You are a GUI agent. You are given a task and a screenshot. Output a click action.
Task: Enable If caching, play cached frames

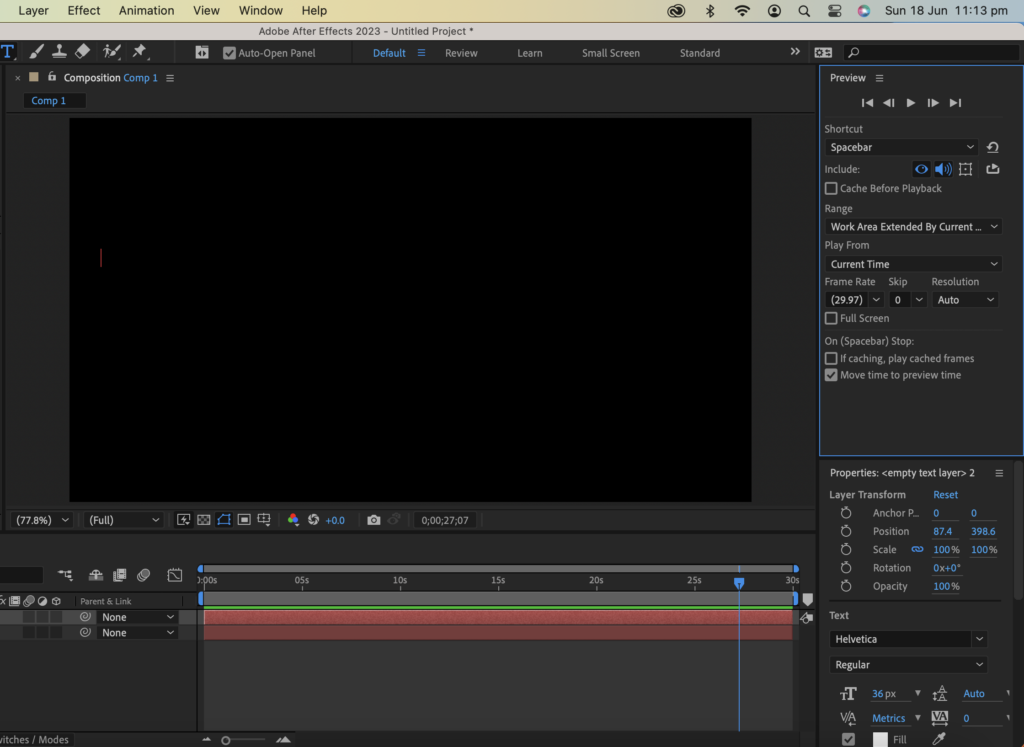click(x=831, y=358)
